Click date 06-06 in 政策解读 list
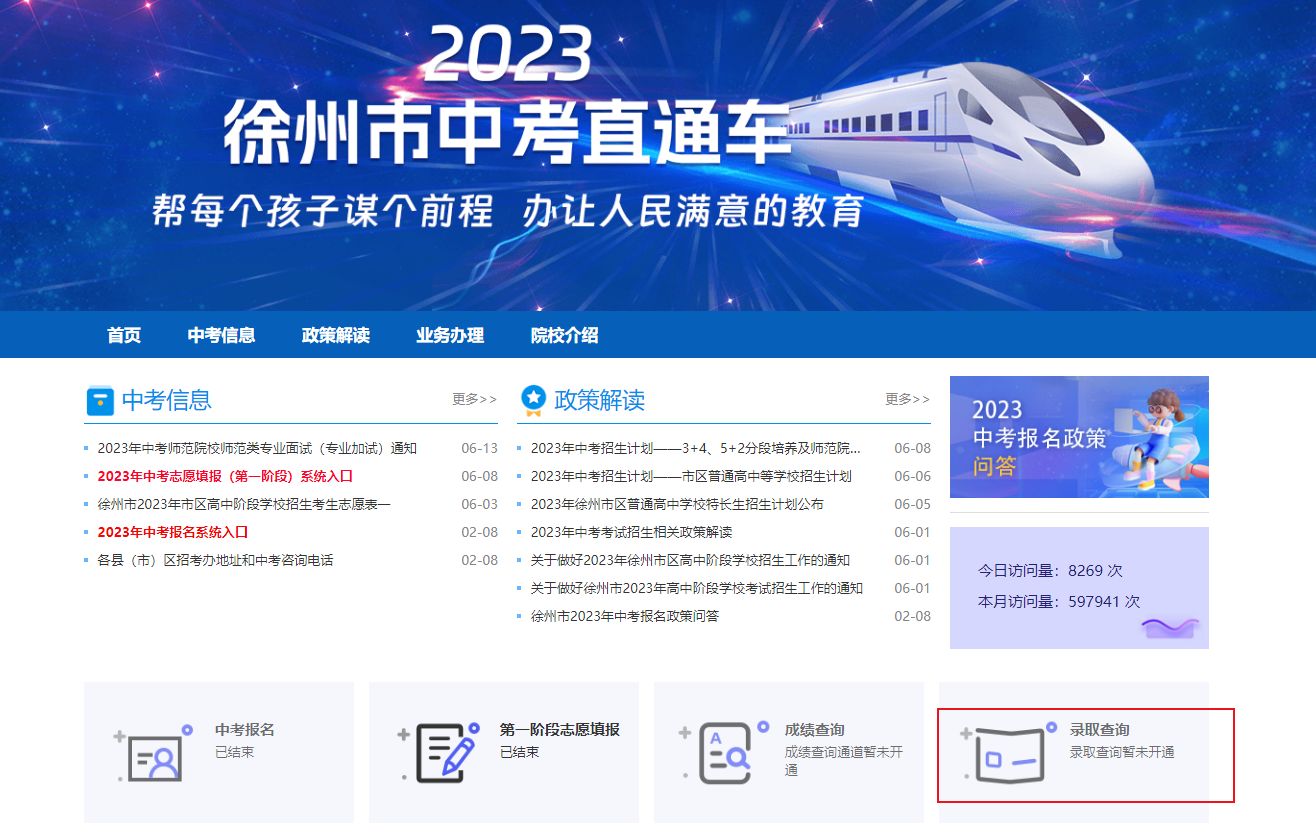 click(x=912, y=476)
